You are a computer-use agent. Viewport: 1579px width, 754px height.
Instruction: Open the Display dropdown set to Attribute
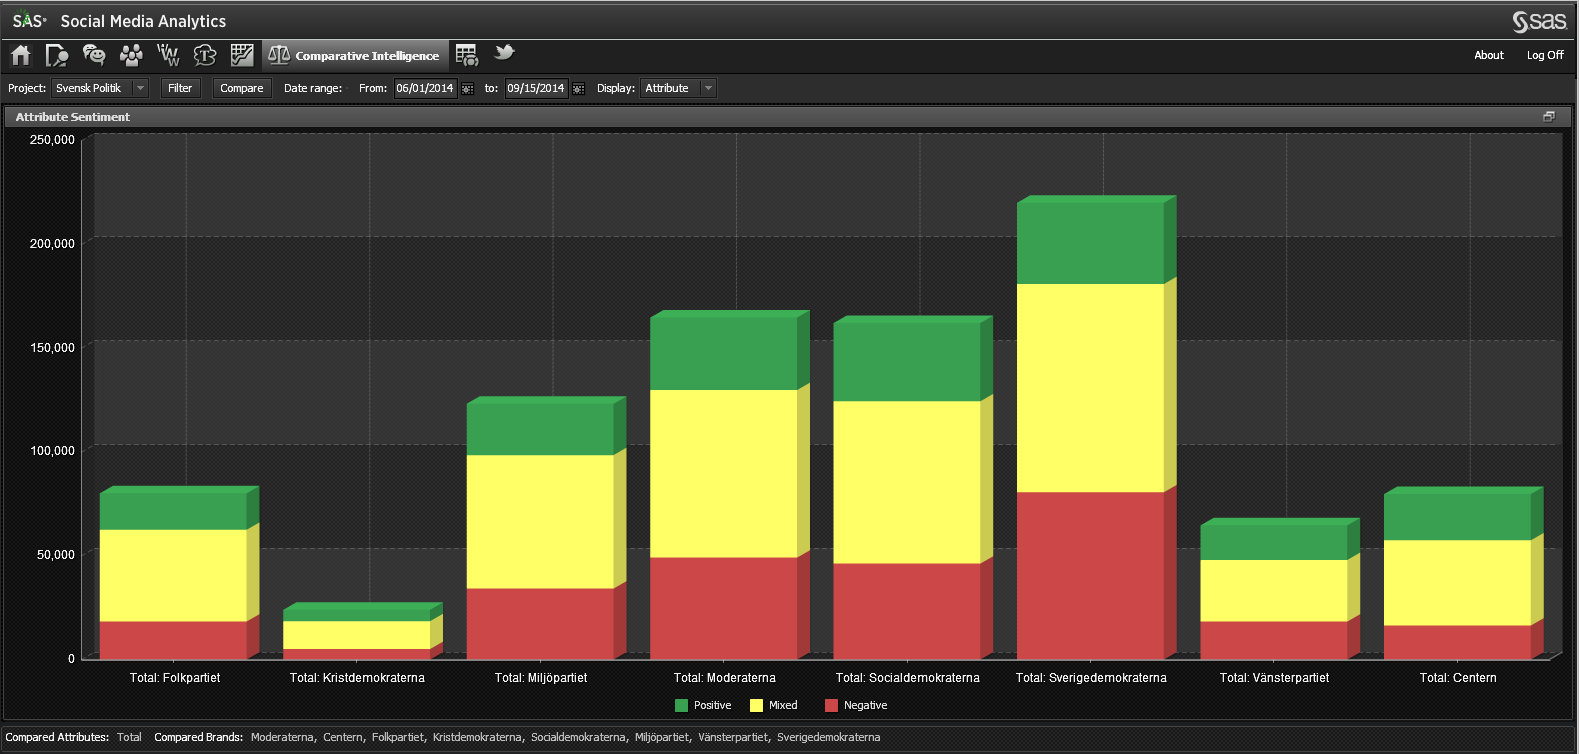678,88
